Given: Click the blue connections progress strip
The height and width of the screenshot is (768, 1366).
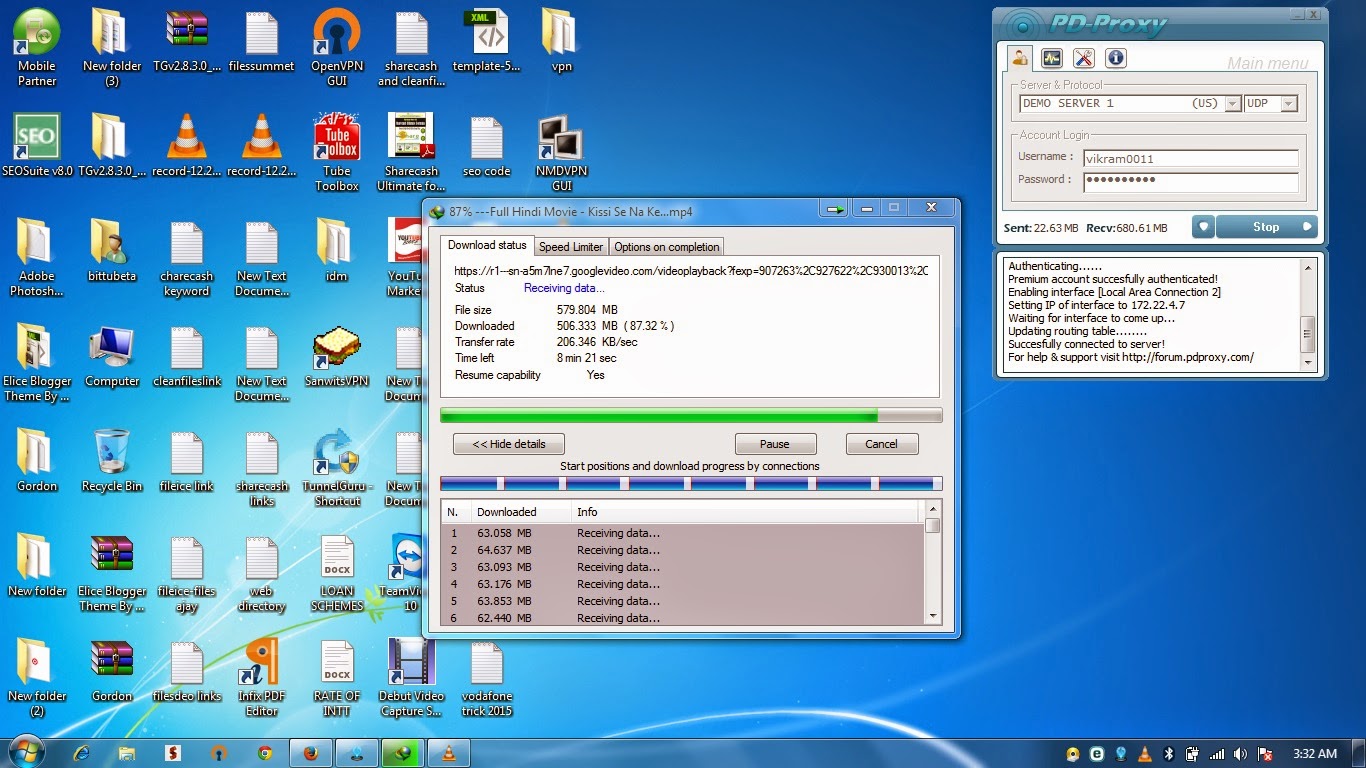Looking at the screenshot, I should pos(691,484).
